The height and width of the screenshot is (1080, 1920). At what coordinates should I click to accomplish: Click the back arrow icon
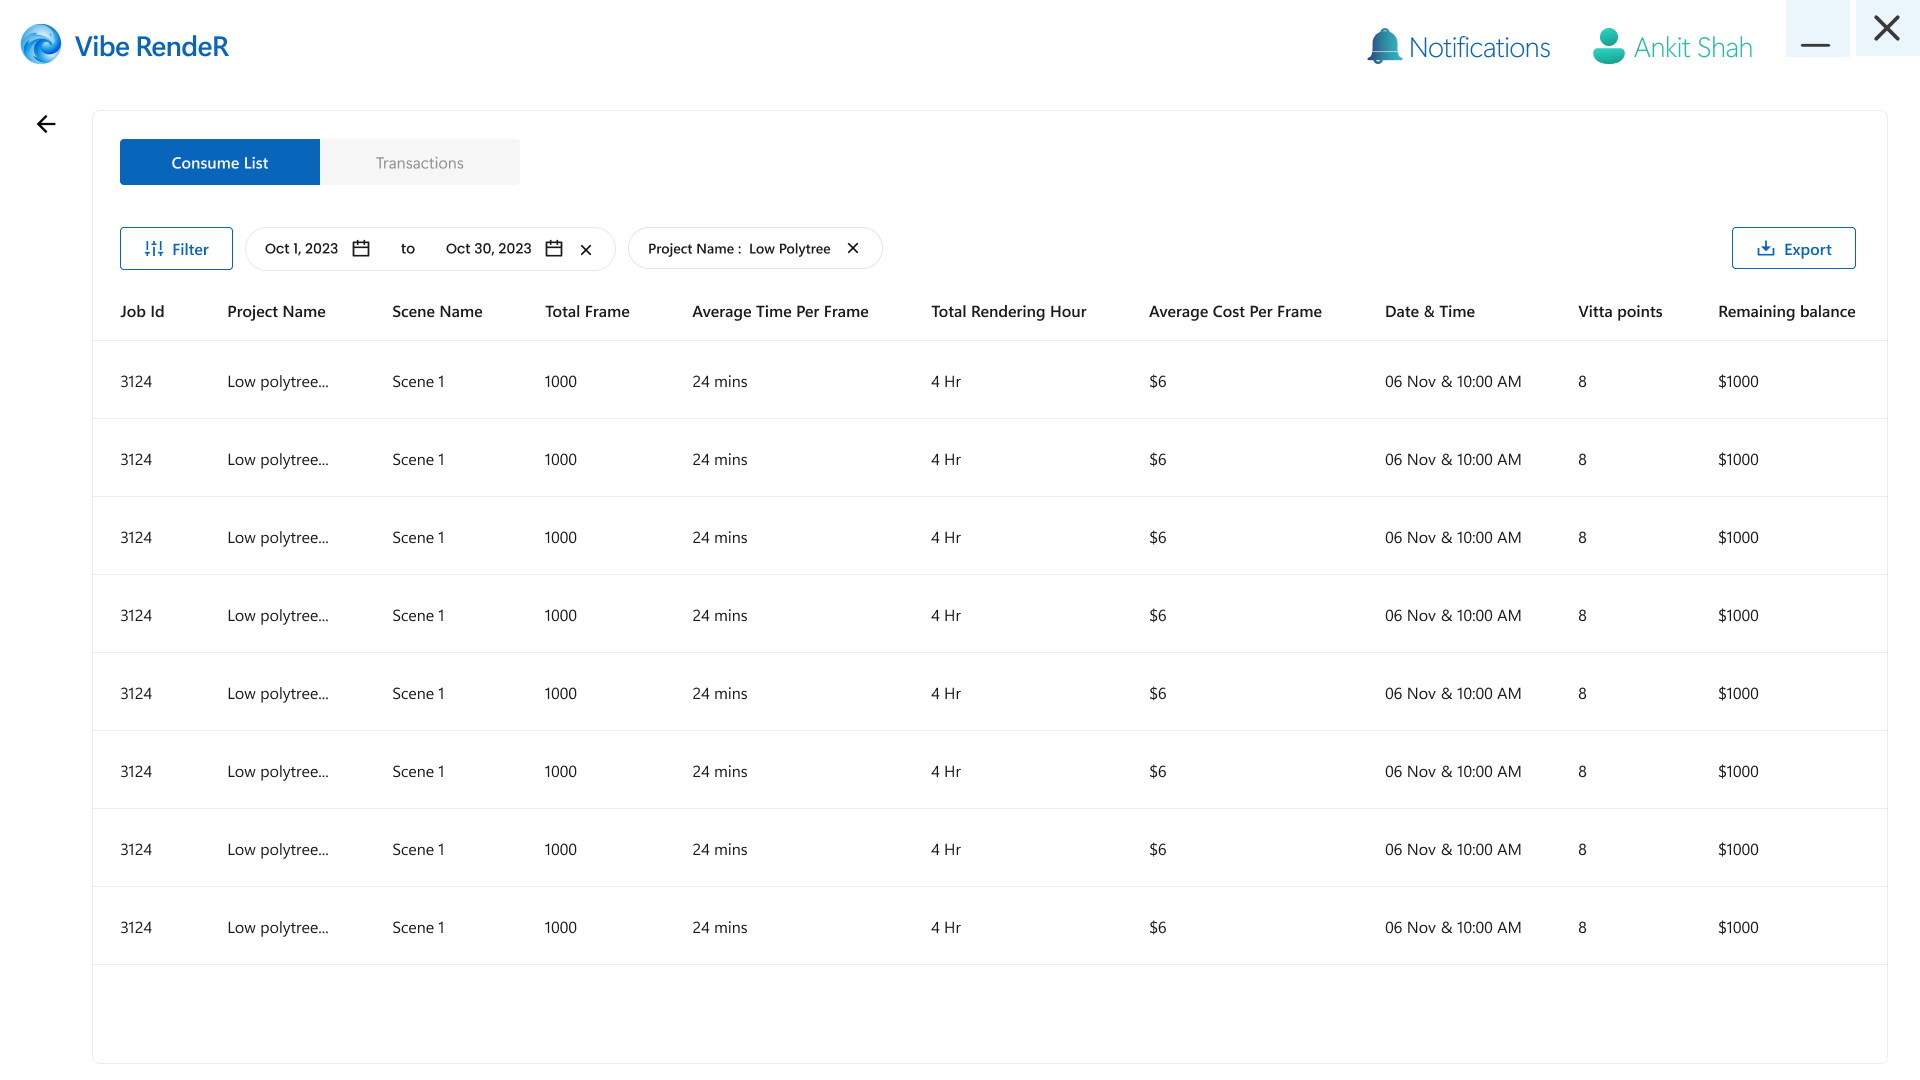(x=46, y=124)
